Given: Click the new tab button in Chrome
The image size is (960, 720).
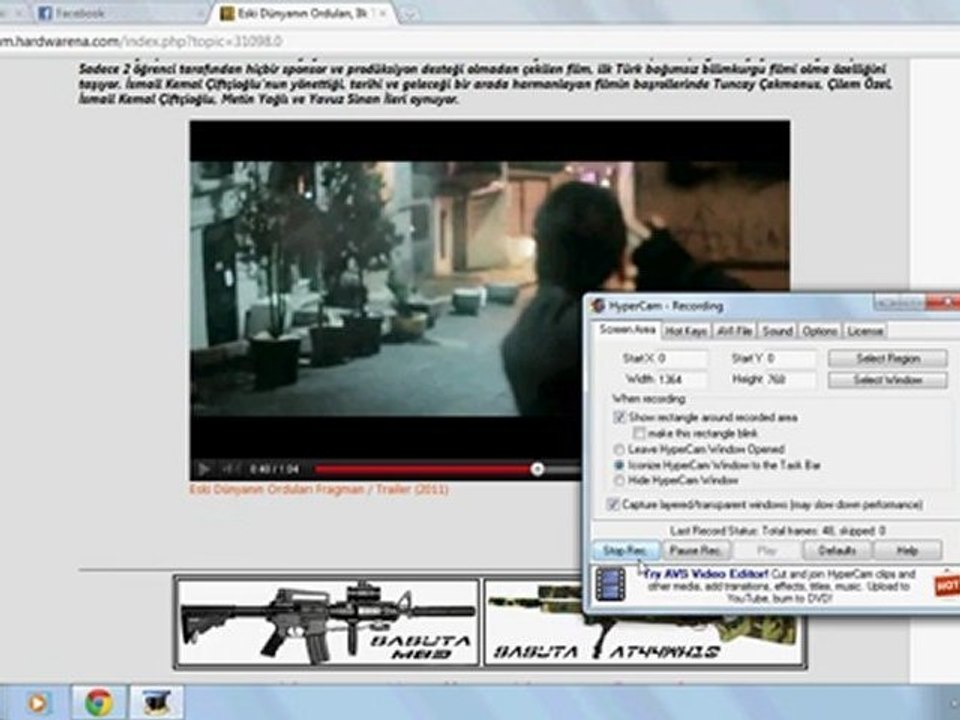Looking at the screenshot, I should coord(410,14).
